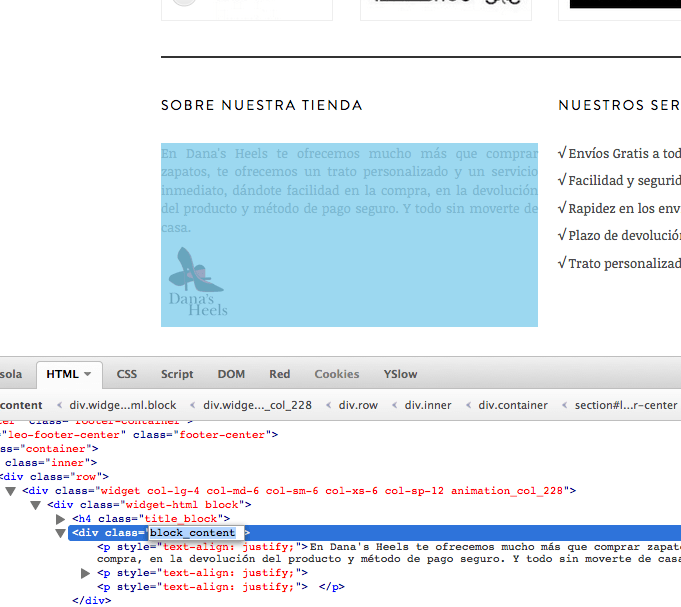Select the div class="row" code line
Viewport: 681px width, 607px height.
(x=54, y=477)
